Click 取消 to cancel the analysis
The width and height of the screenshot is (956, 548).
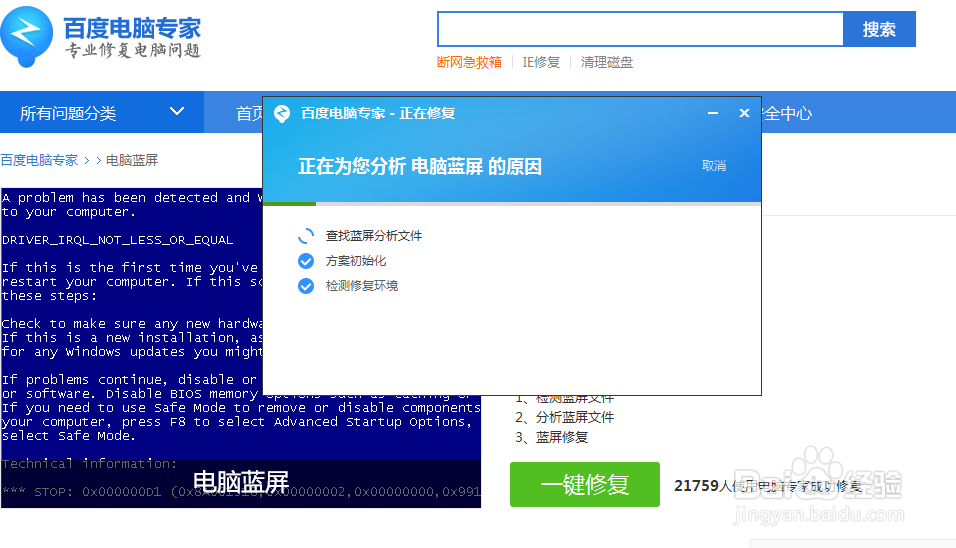714,166
